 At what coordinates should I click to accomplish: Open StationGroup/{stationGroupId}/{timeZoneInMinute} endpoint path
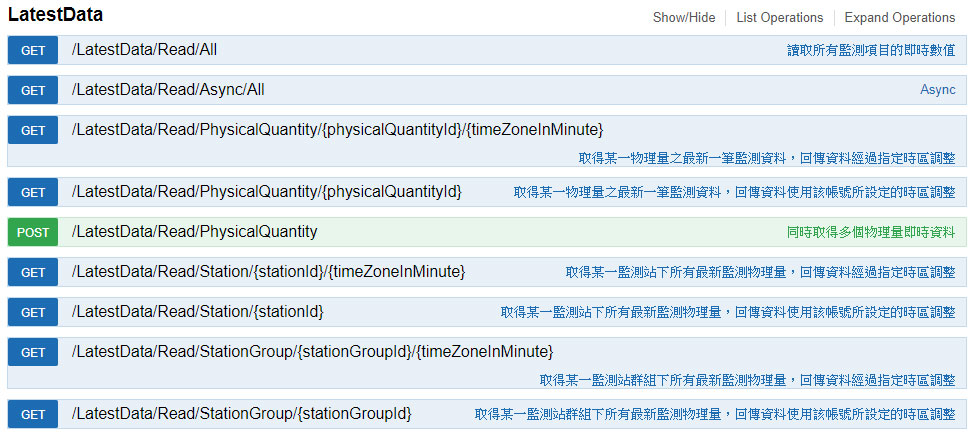(312, 352)
